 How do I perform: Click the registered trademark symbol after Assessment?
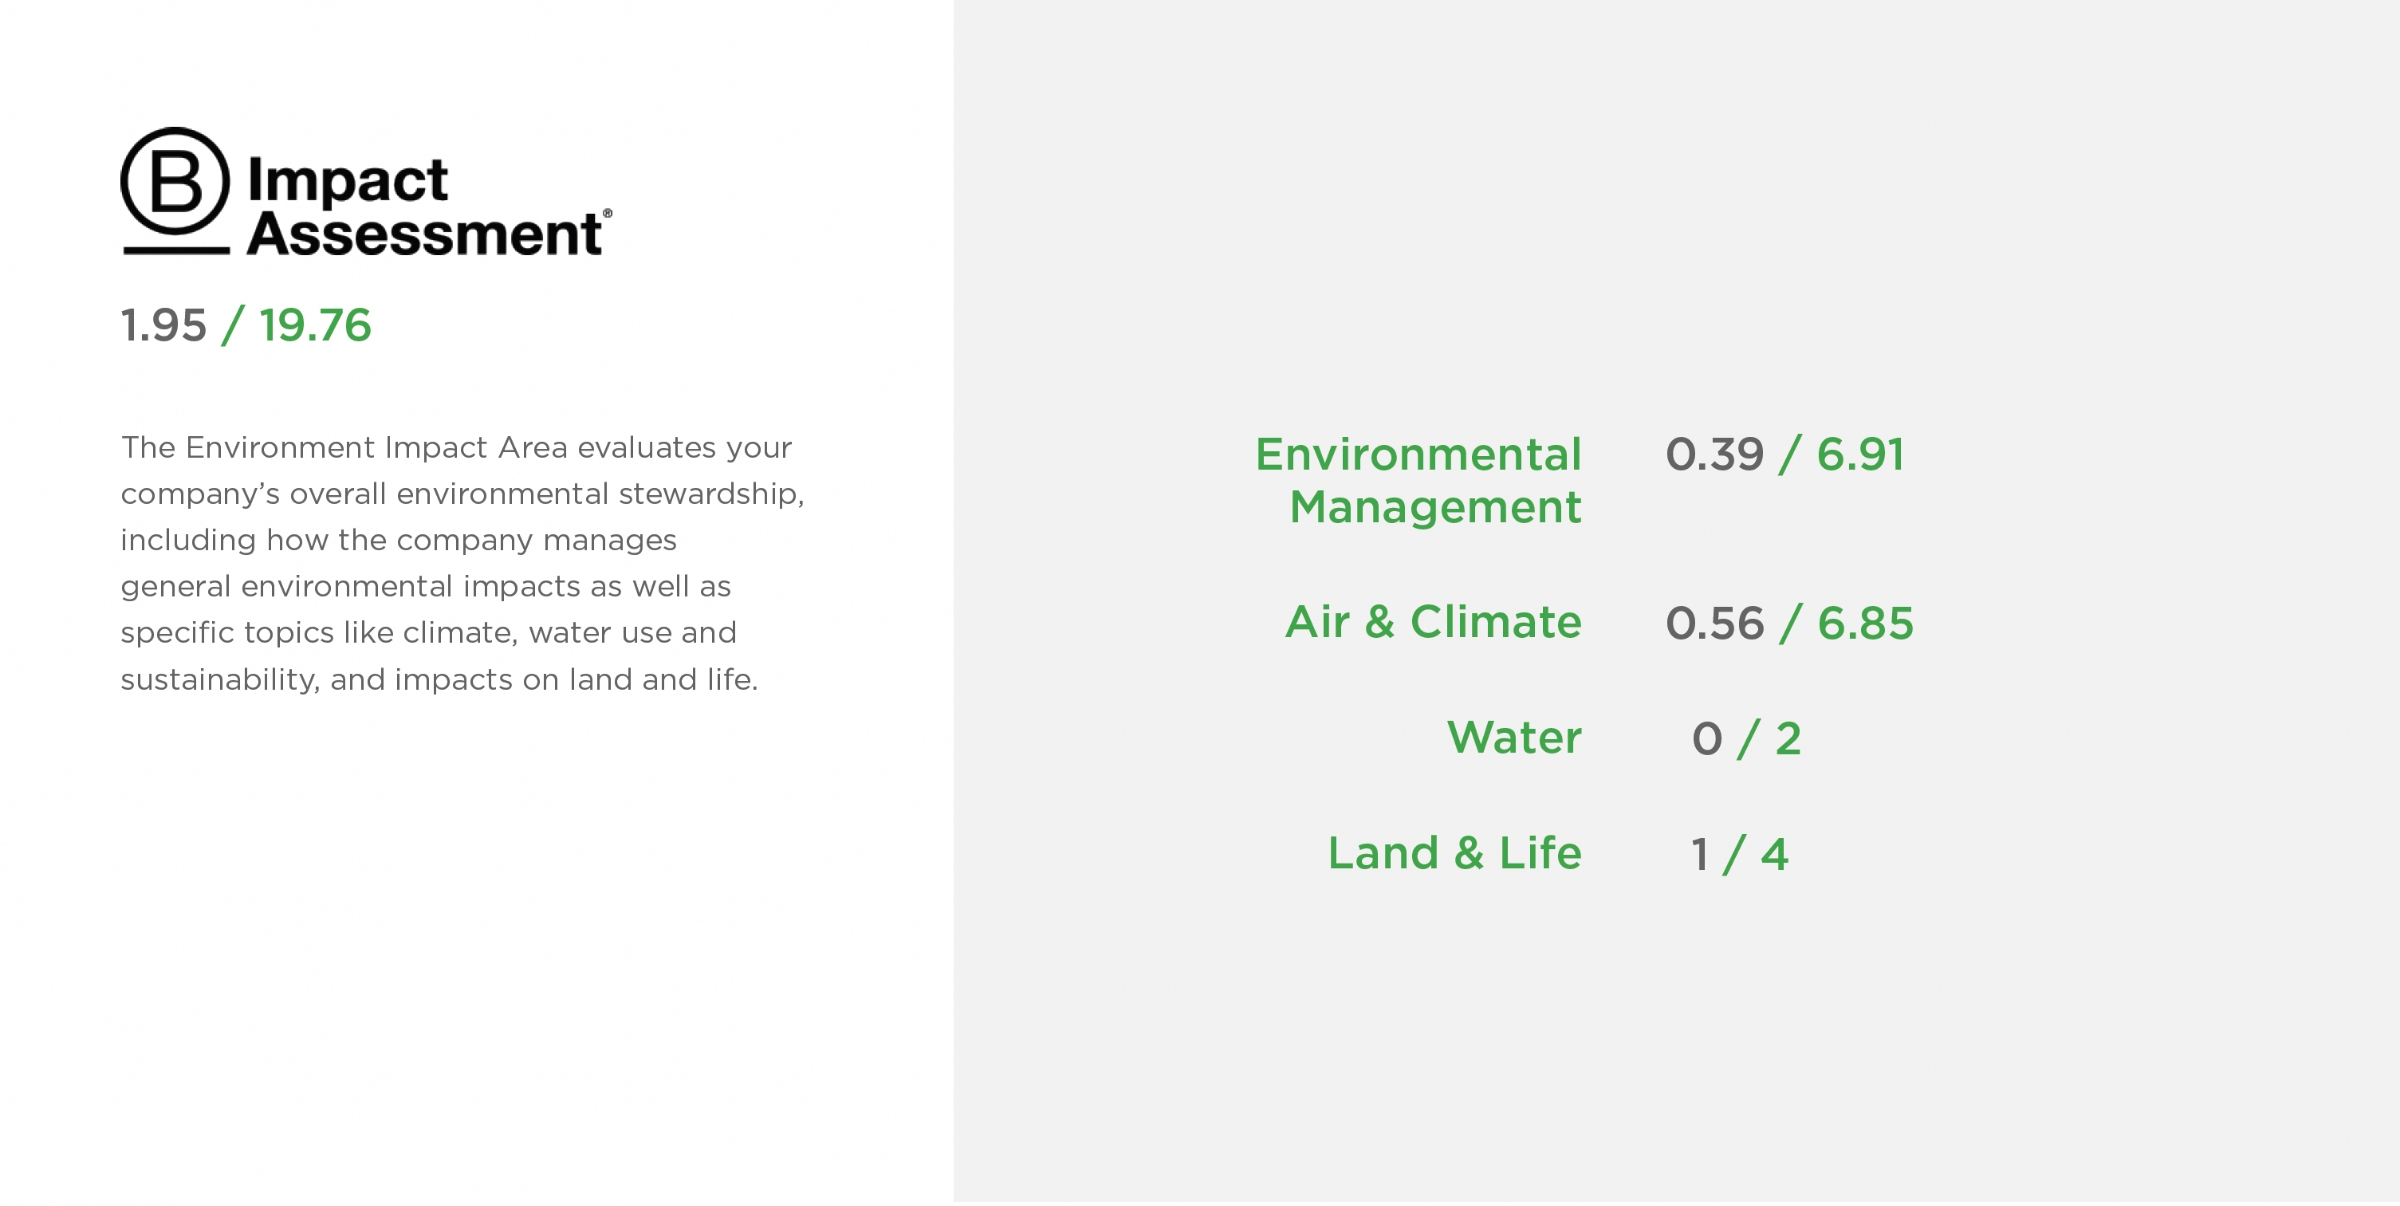[x=607, y=213]
